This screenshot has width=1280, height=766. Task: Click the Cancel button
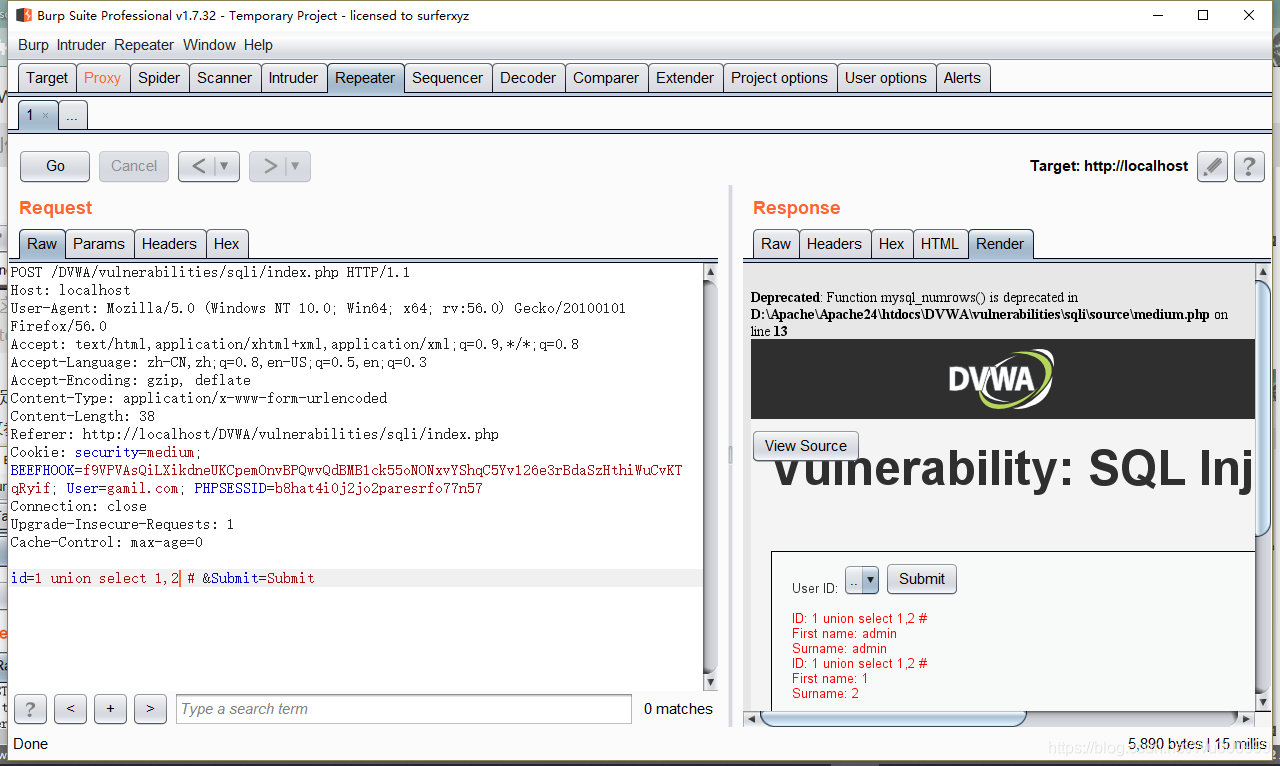coord(134,166)
